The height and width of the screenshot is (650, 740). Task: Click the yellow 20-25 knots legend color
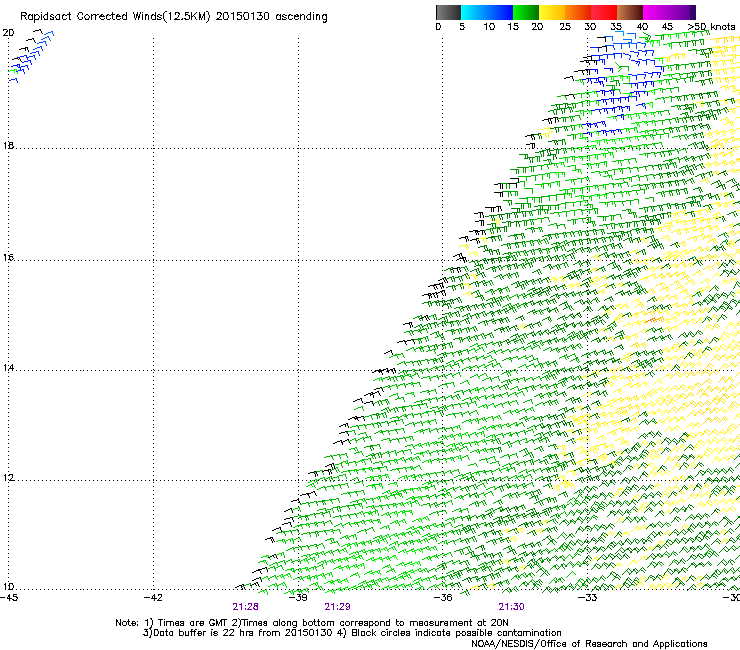tap(552, 12)
